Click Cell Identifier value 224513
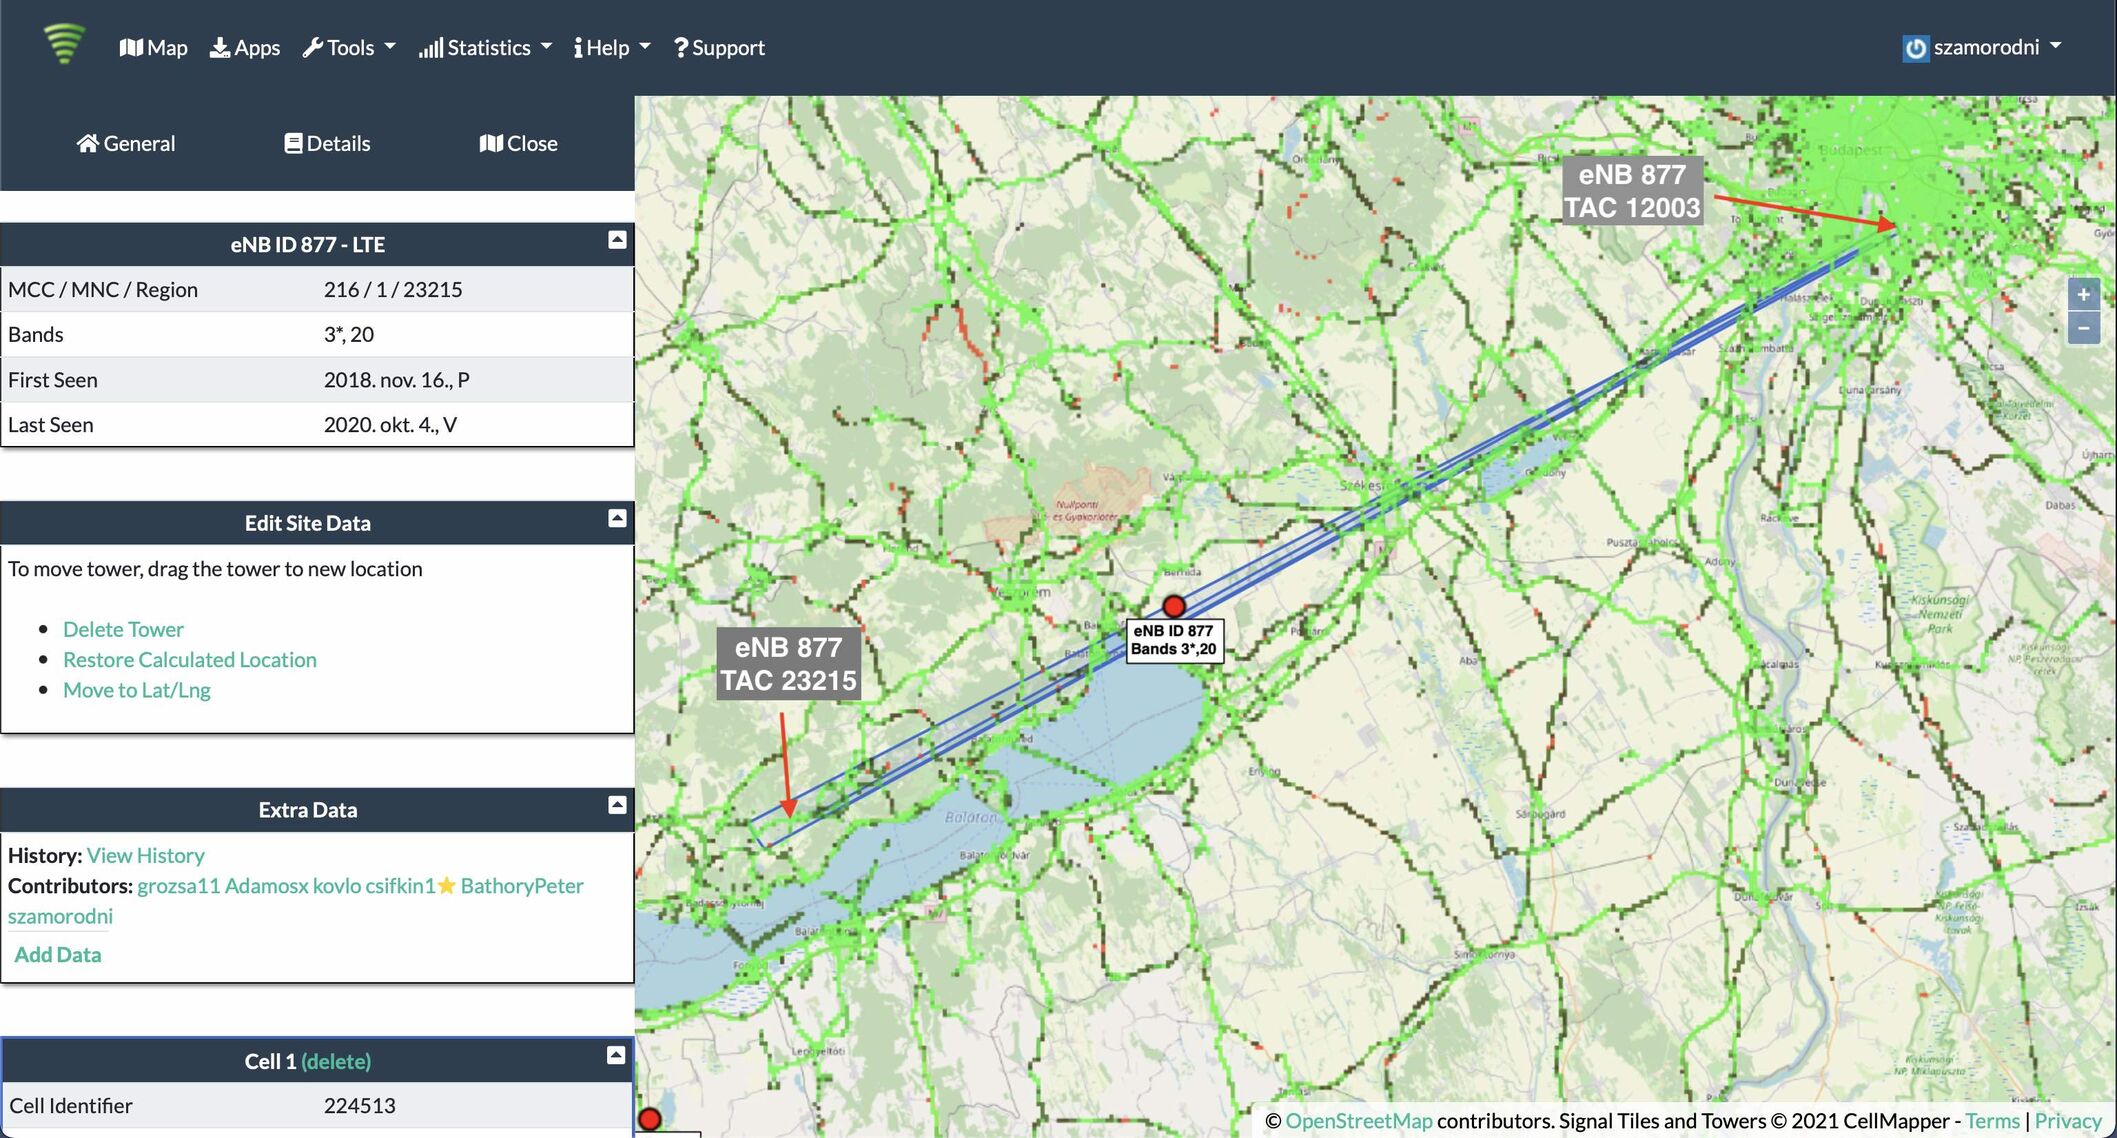This screenshot has height=1138, width=2117. [x=360, y=1106]
